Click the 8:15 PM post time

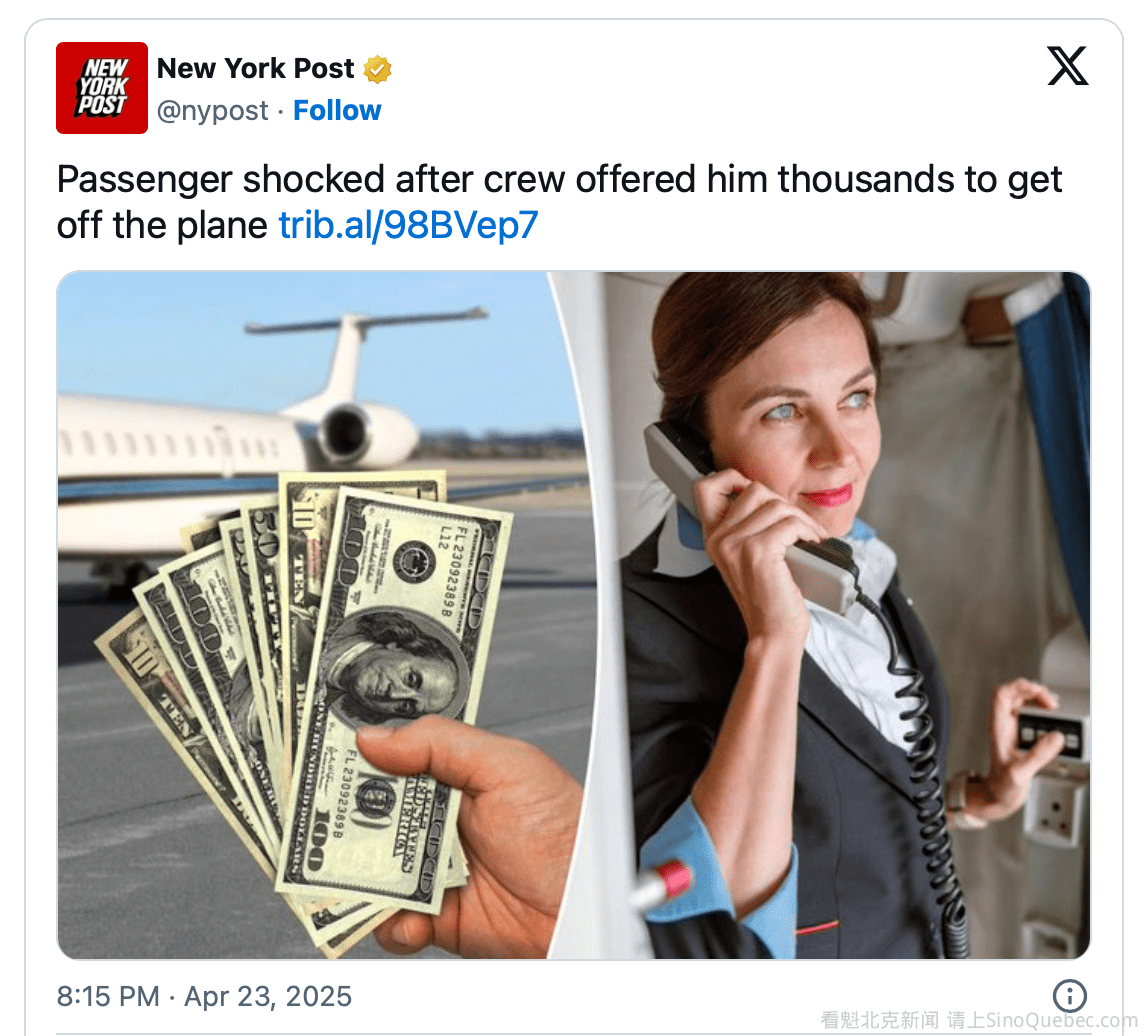[108, 996]
